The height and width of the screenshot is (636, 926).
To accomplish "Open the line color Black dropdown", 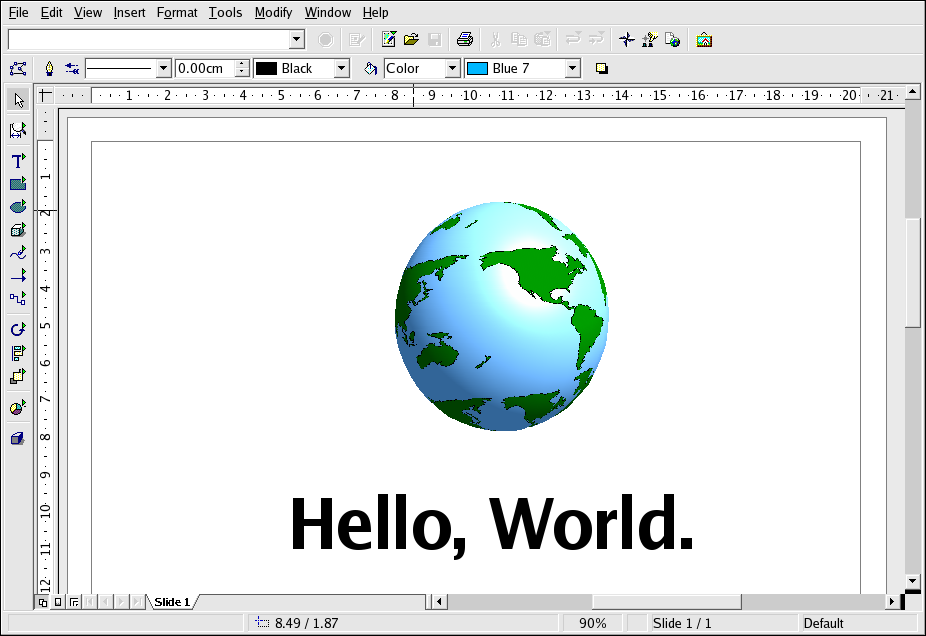I will click(x=341, y=69).
